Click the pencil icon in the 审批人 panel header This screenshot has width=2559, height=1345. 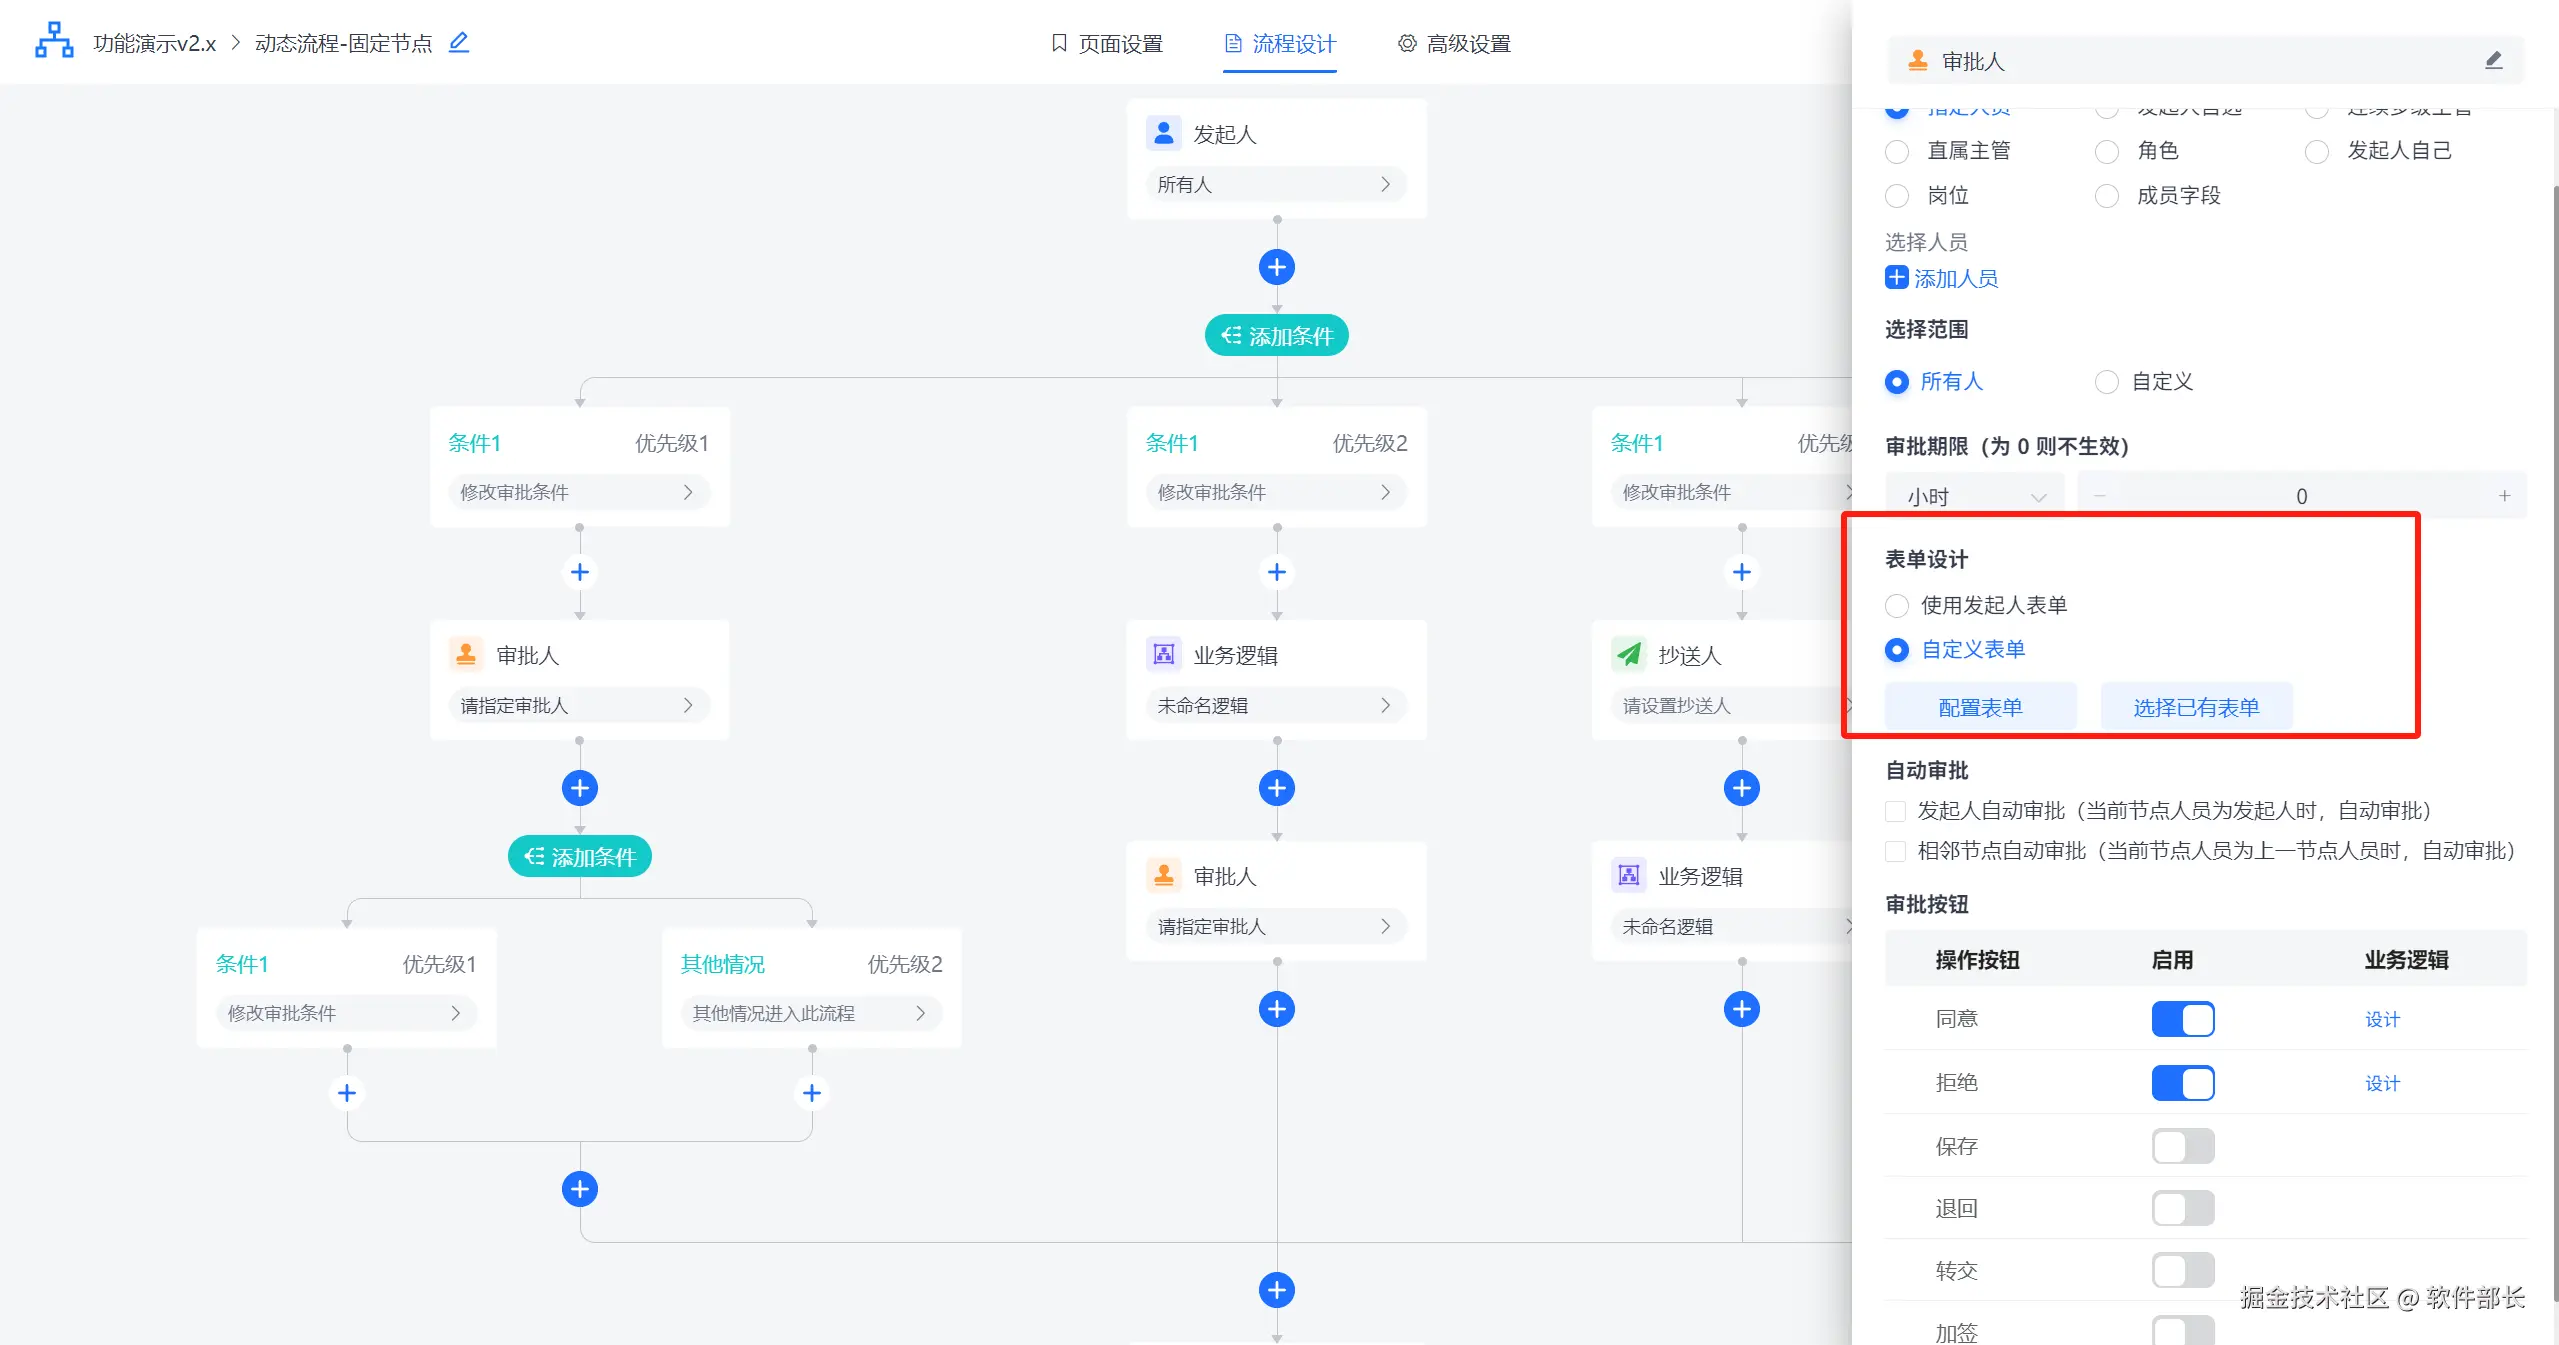2493,61
